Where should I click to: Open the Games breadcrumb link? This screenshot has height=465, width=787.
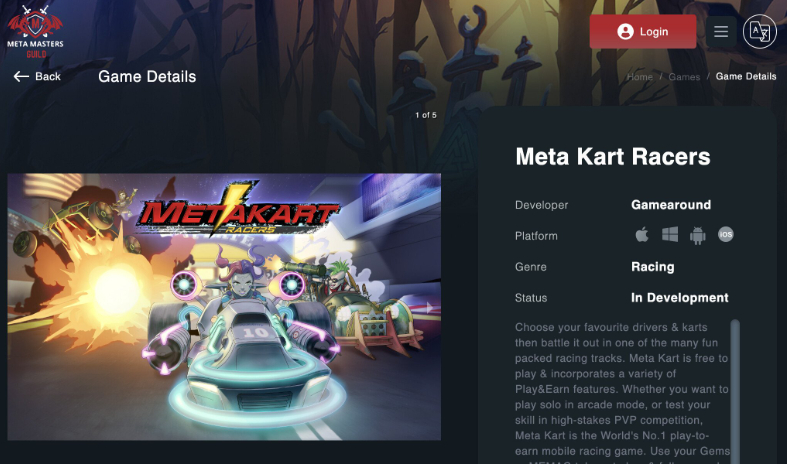[x=684, y=77]
